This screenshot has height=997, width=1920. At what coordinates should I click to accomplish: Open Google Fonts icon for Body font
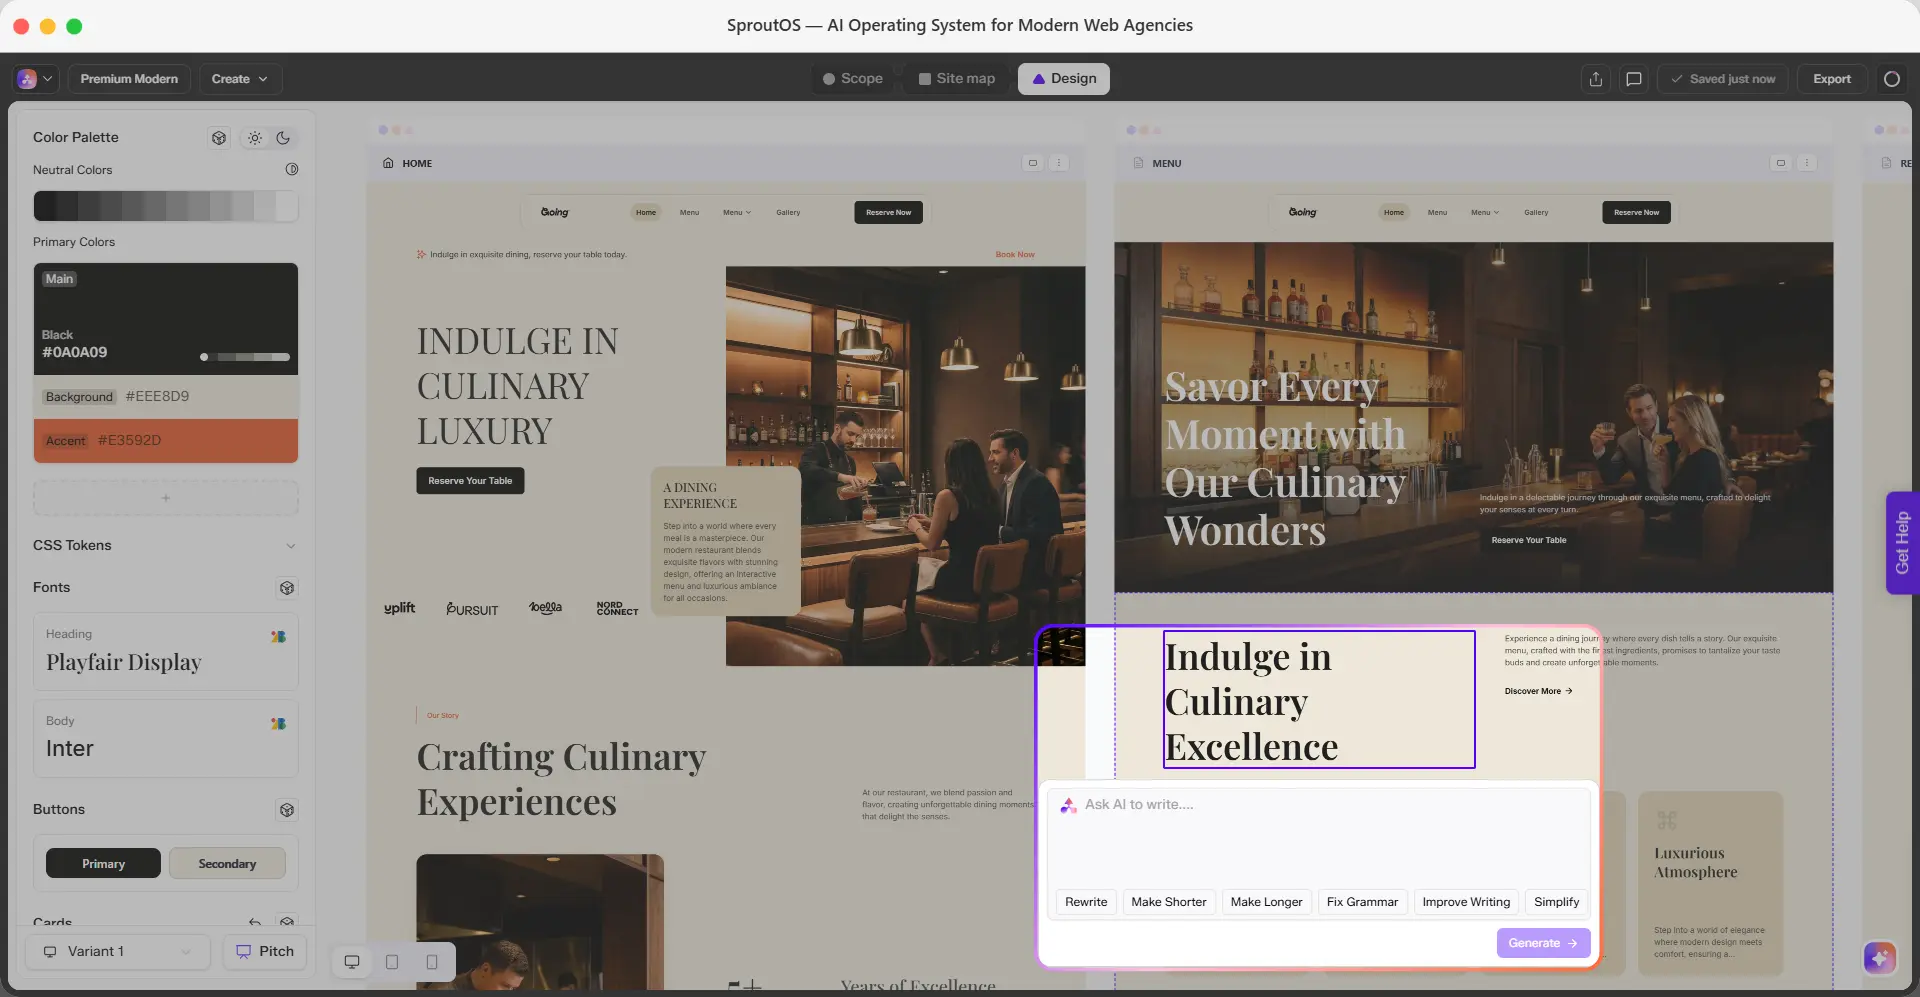click(278, 723)
